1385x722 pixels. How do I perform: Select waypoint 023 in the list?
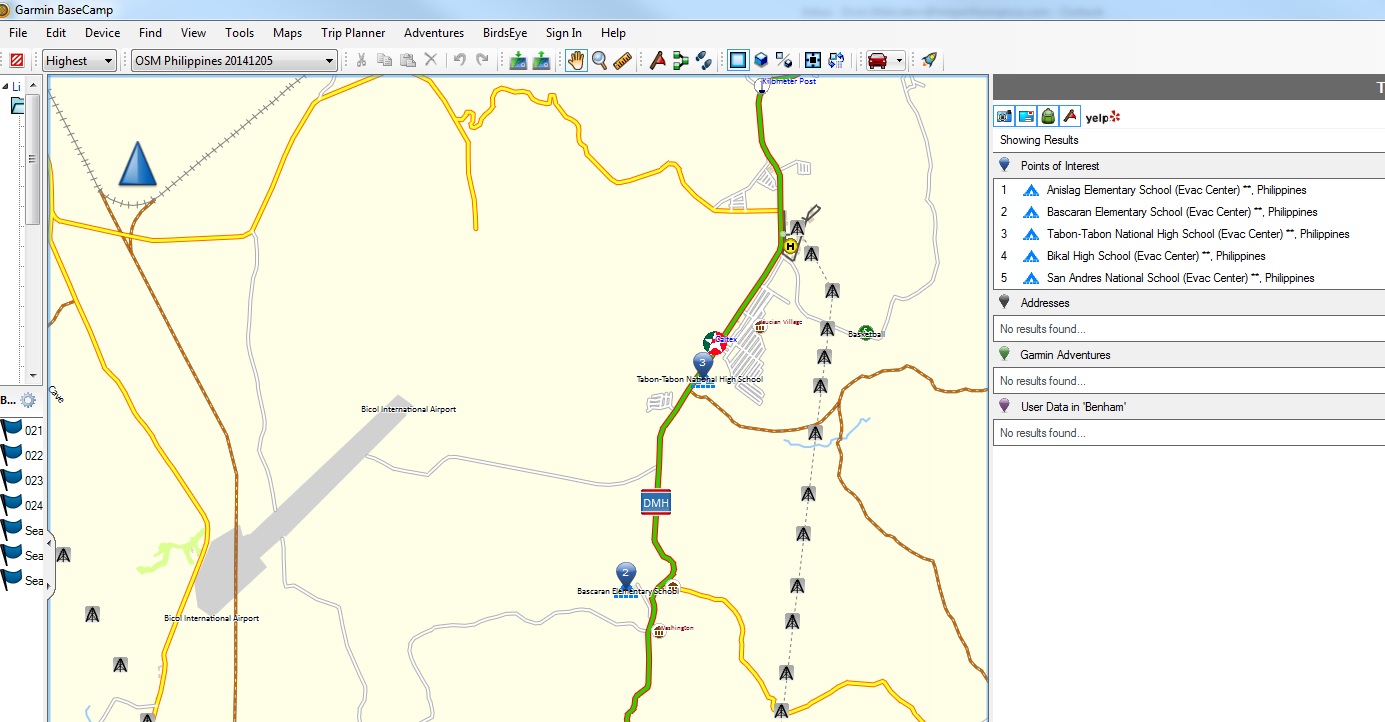(22, 480)
